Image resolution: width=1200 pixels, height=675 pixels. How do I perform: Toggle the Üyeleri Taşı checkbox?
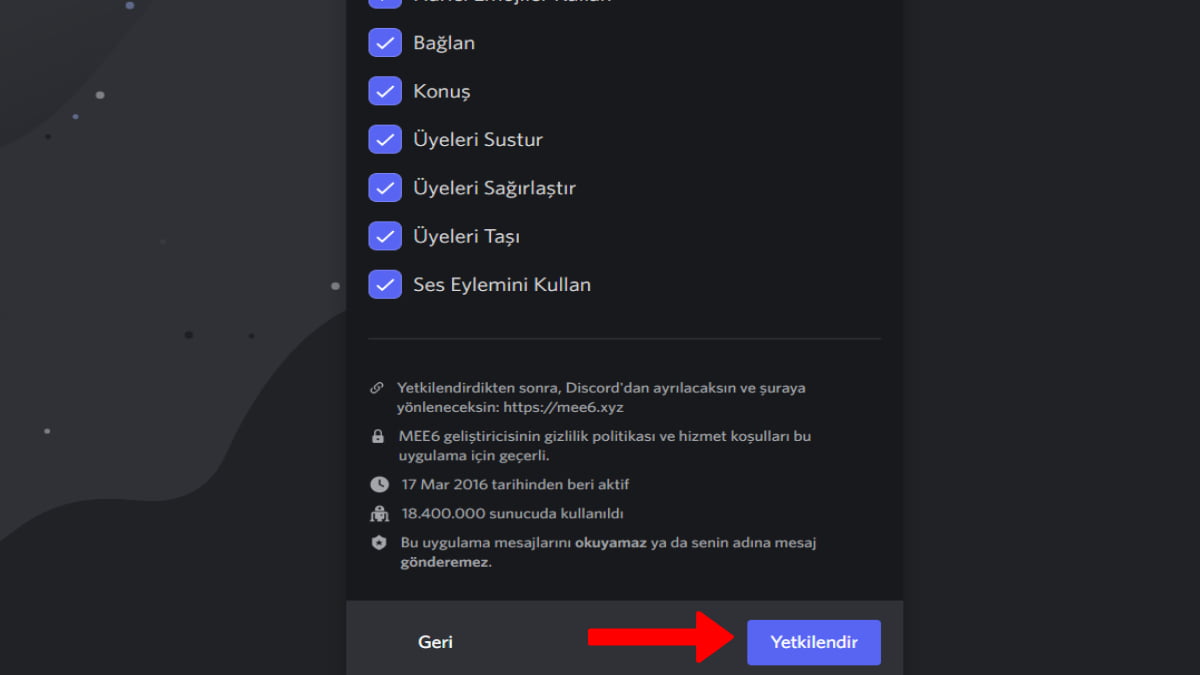pyautogui.click(x=385, y=236)
